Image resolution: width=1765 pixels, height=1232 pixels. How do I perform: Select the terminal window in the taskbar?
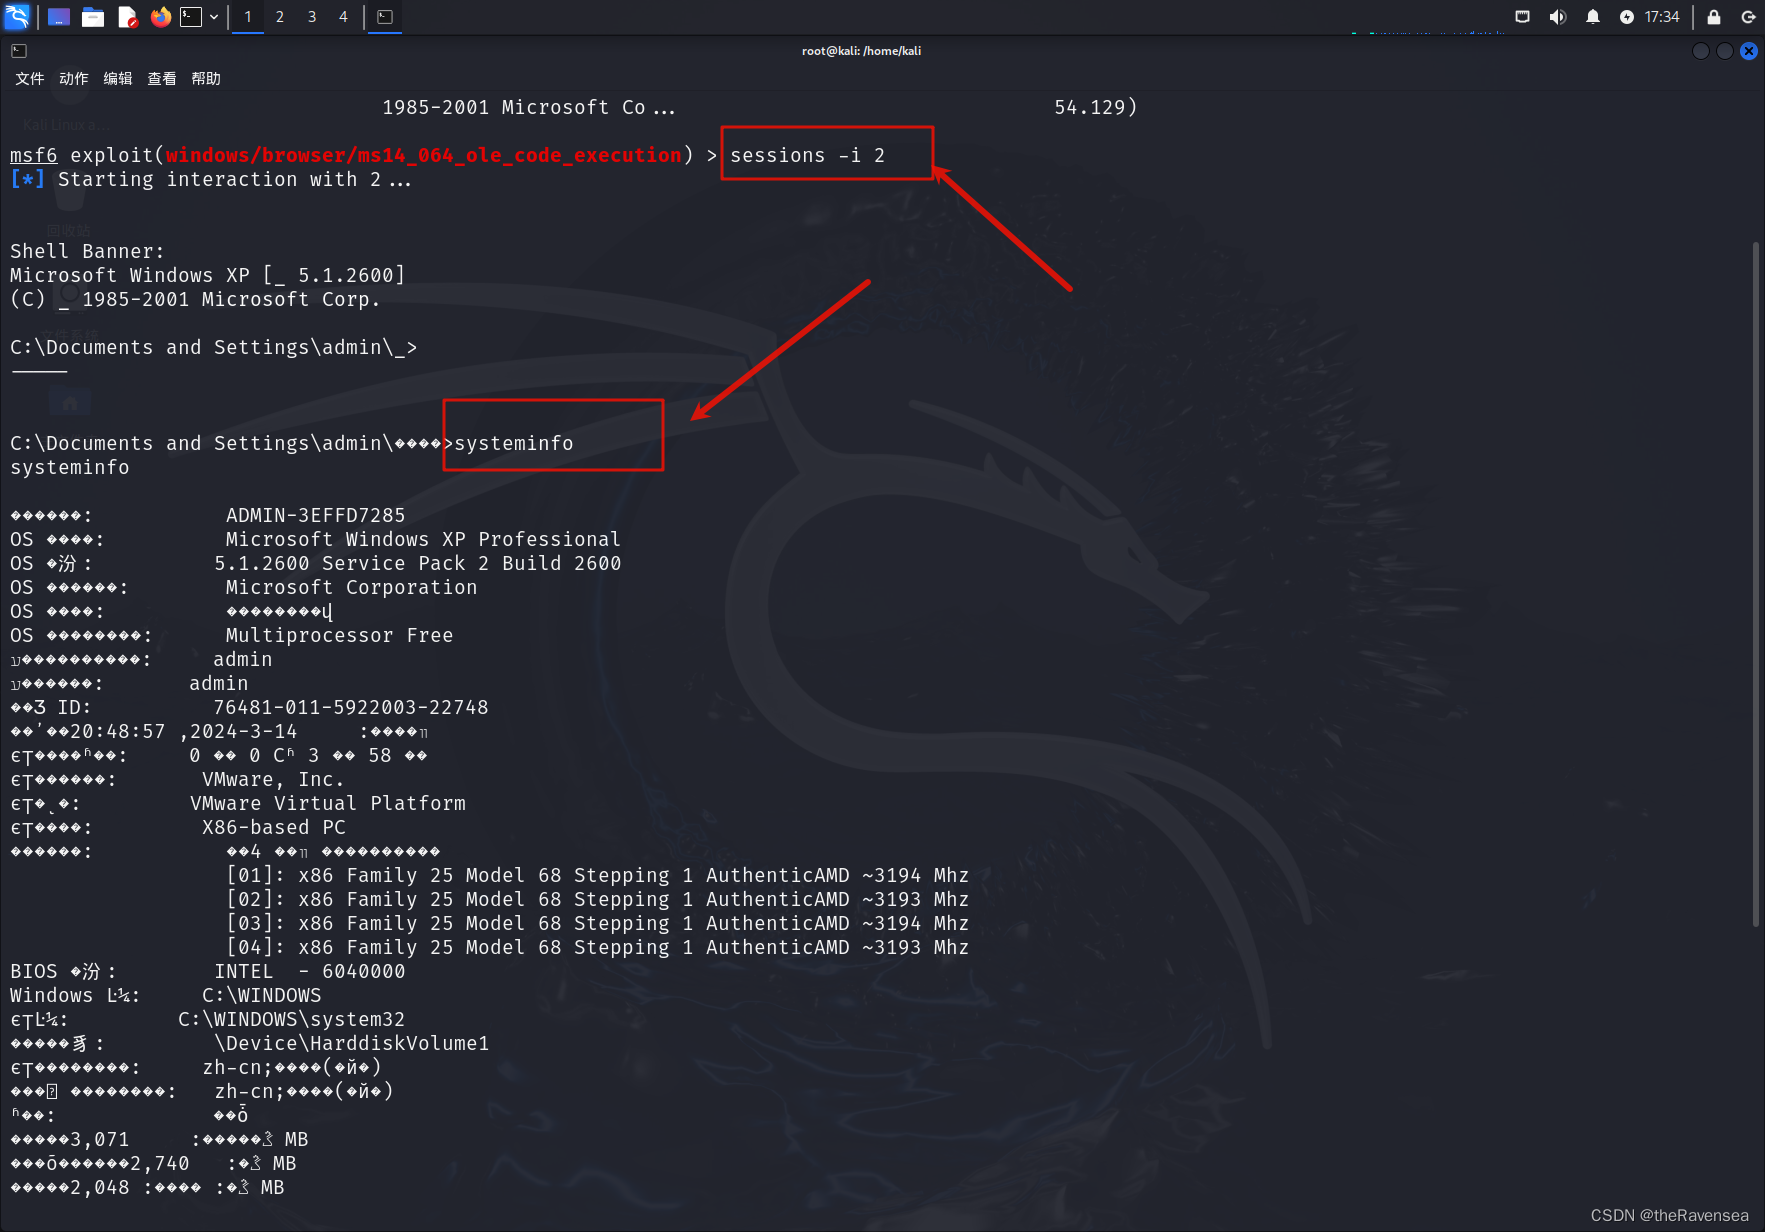pos(385,17)
